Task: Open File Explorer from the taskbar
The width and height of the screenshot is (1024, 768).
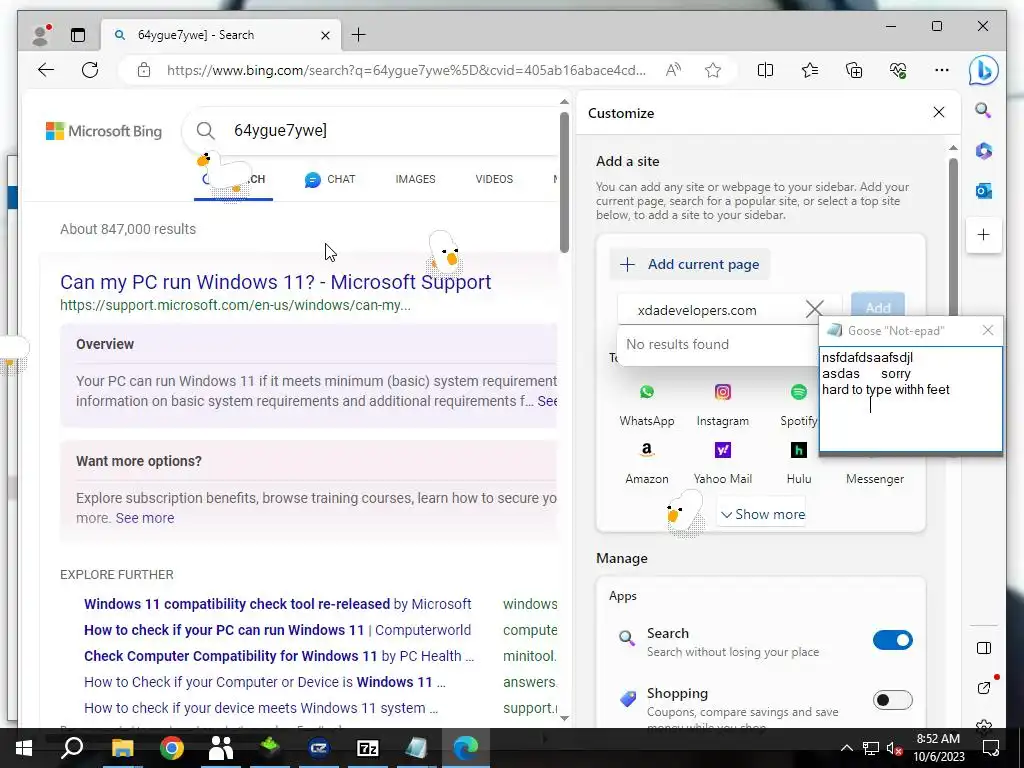Action: 122,747
